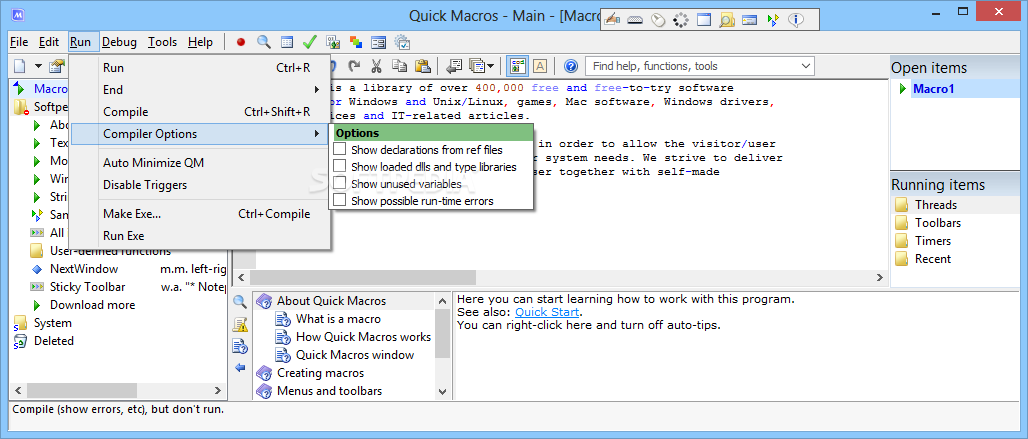1028x439 pixels.
Task: Select Auto Minimize QM
Action: 201,162
